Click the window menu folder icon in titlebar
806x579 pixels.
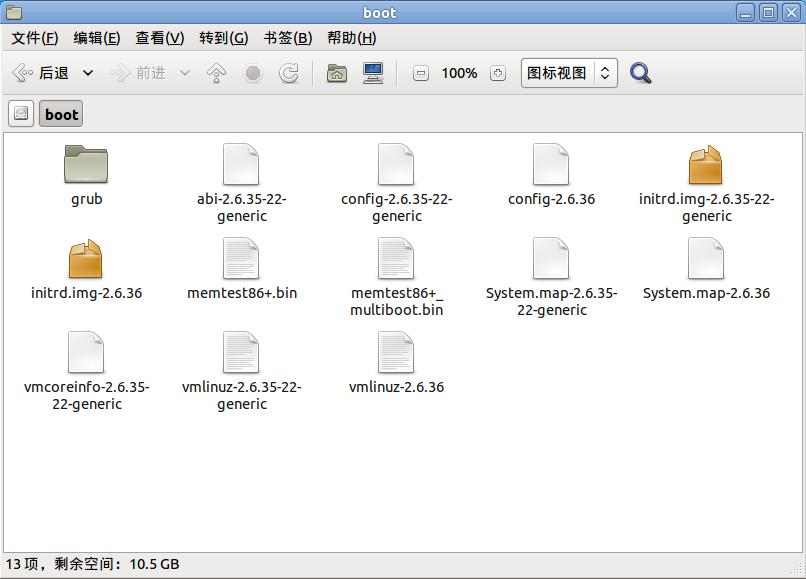[x=14, y=12]
